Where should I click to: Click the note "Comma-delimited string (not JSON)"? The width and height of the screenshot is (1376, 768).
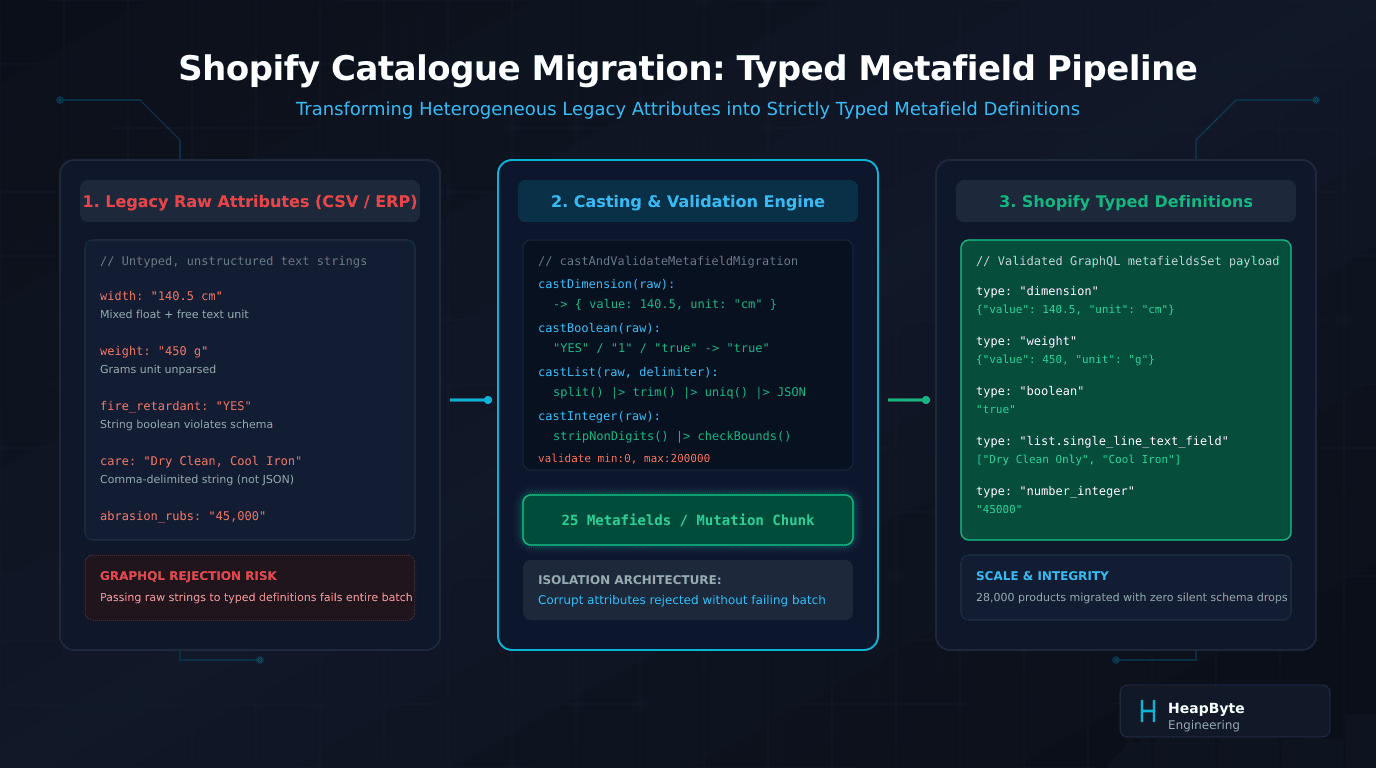point(197,479)
